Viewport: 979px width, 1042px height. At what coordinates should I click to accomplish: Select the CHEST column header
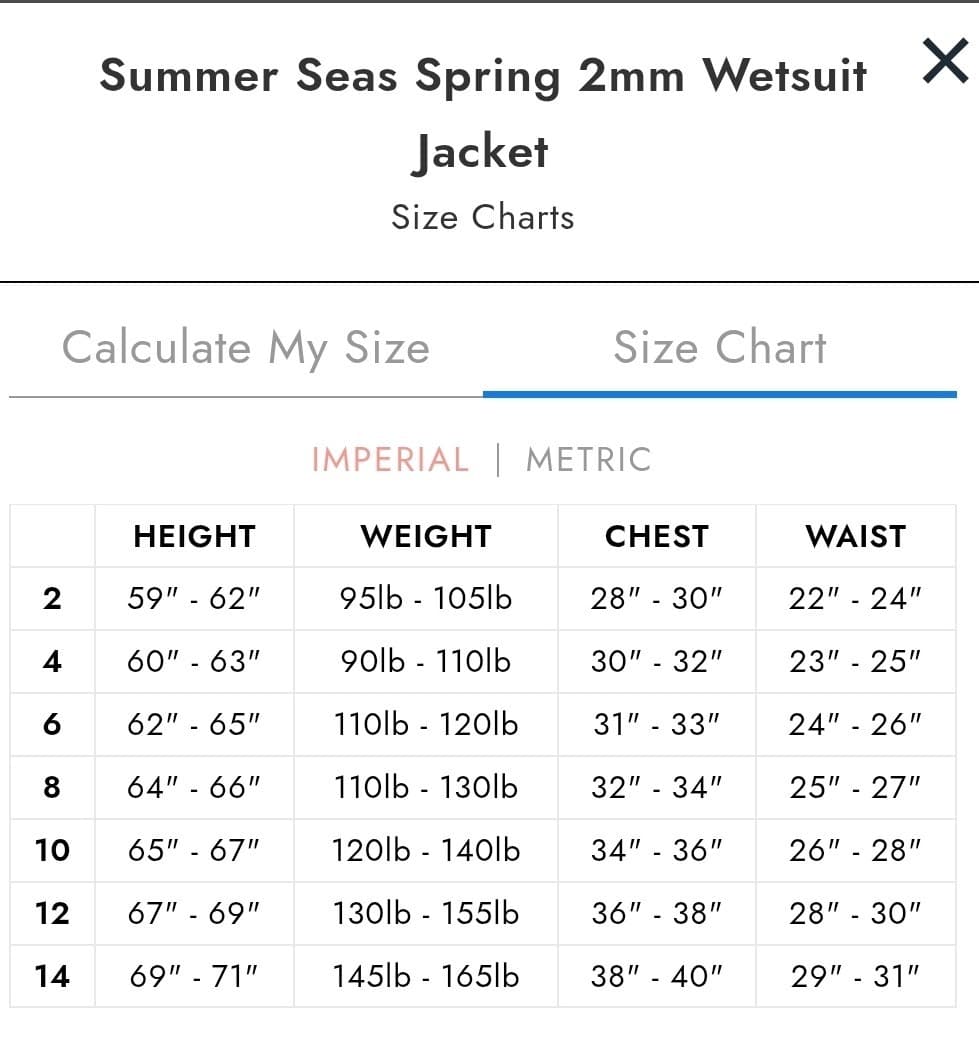point(655,536)
